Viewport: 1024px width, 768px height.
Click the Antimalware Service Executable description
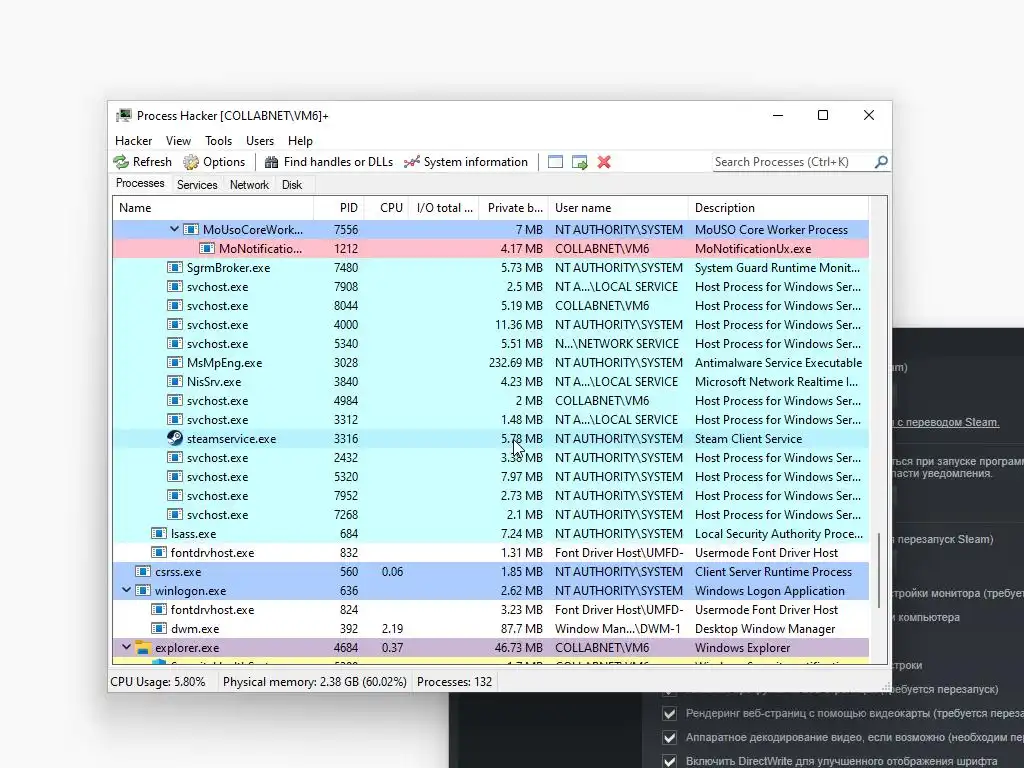(x=778, y=362)
